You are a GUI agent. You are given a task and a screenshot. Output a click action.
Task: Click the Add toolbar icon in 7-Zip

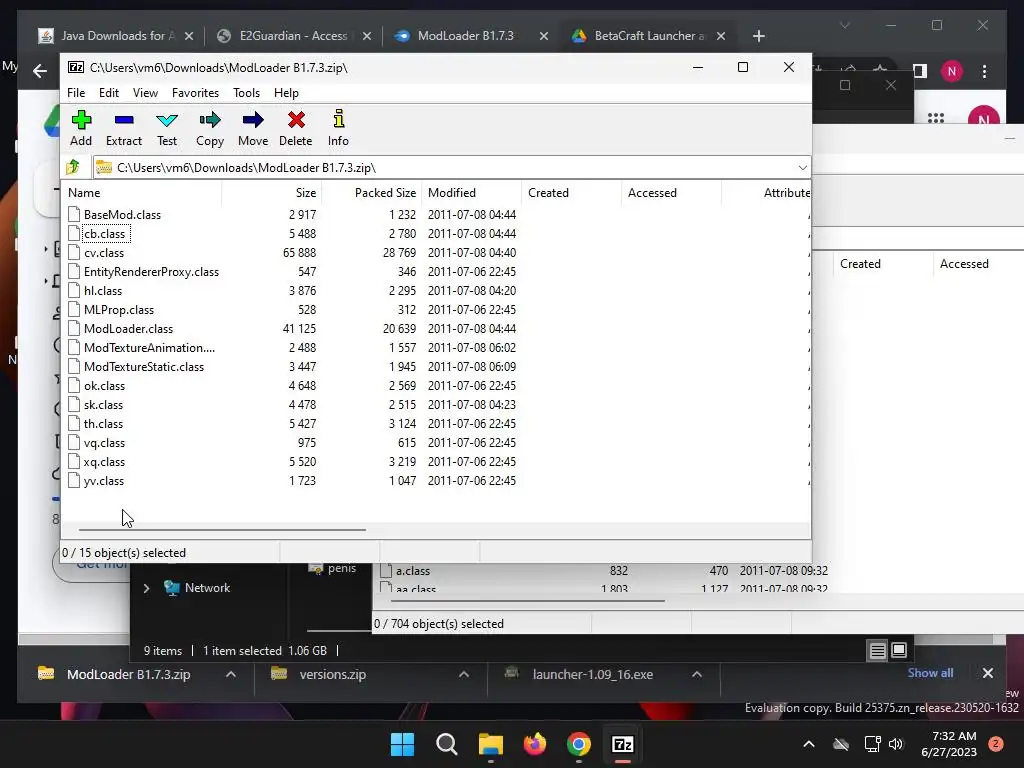click(81, 128)
